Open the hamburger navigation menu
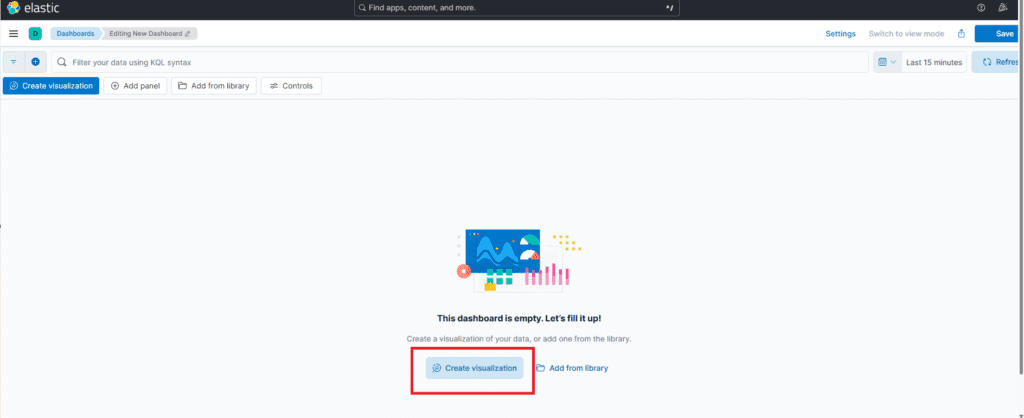The image size is (1024, 418). tap(13, 34)
